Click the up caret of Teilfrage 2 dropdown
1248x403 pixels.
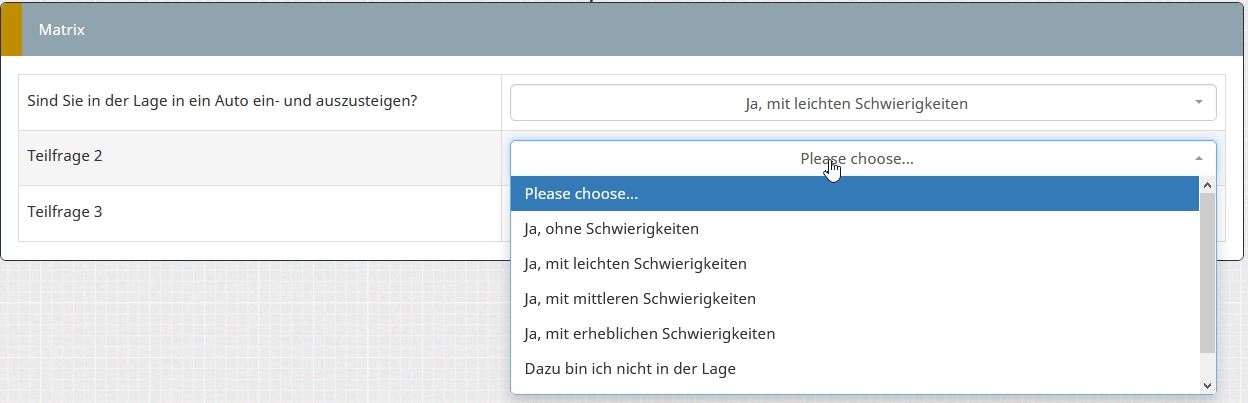(x=1198, y=158)
